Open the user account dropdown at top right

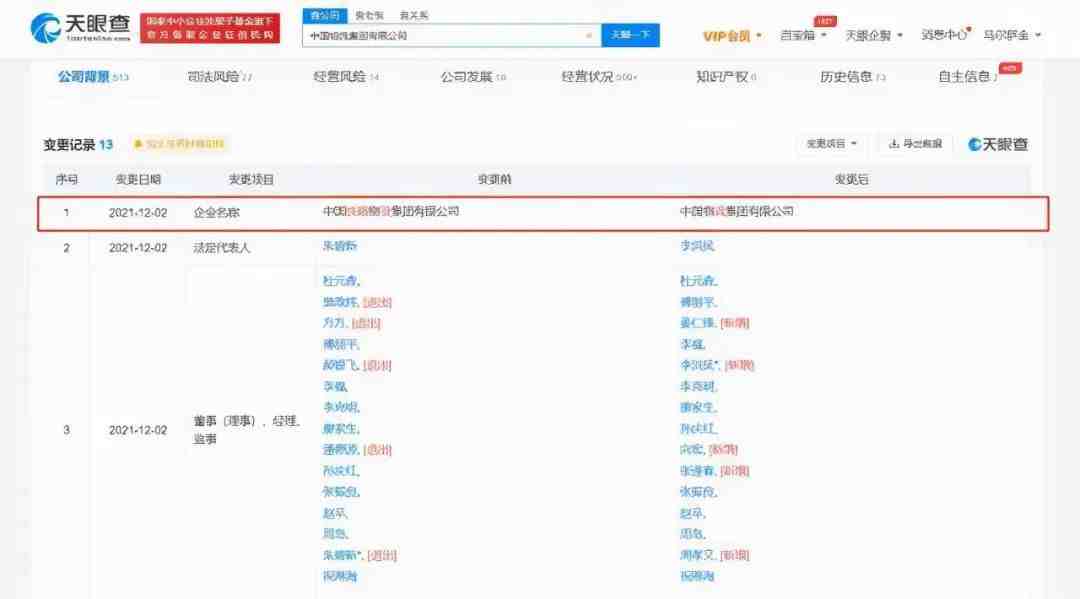1012,35
